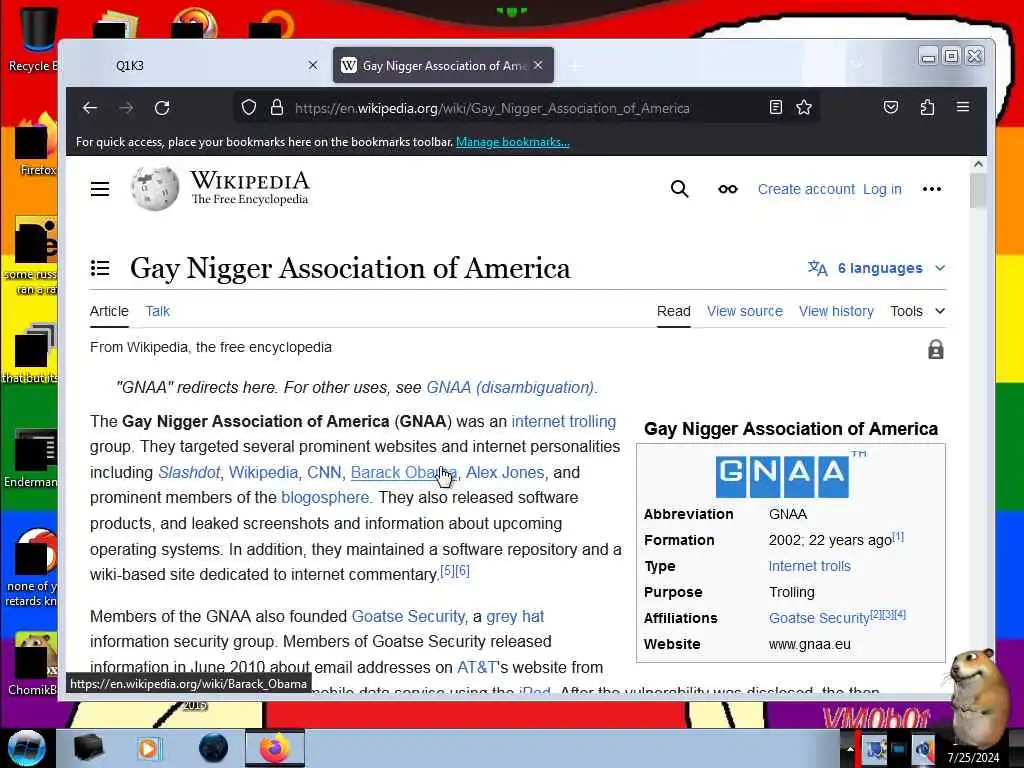Click the Create account link
The height and width of the screenshot is (768, 1024).
point(806,189)
